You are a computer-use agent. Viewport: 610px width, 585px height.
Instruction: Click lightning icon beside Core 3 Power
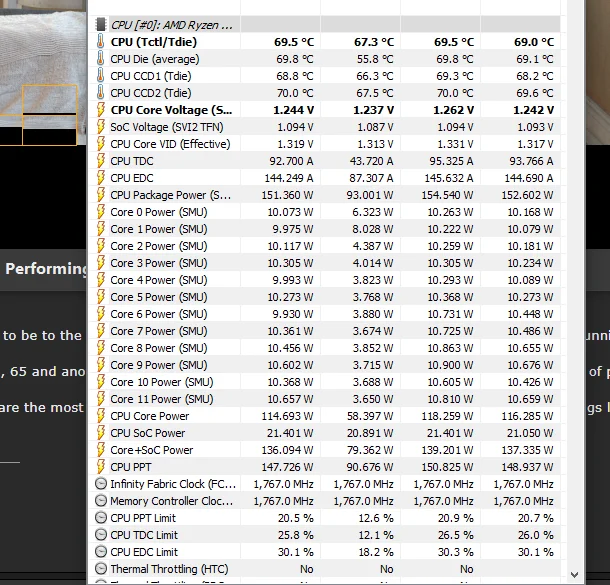click(x=101, y=263)
